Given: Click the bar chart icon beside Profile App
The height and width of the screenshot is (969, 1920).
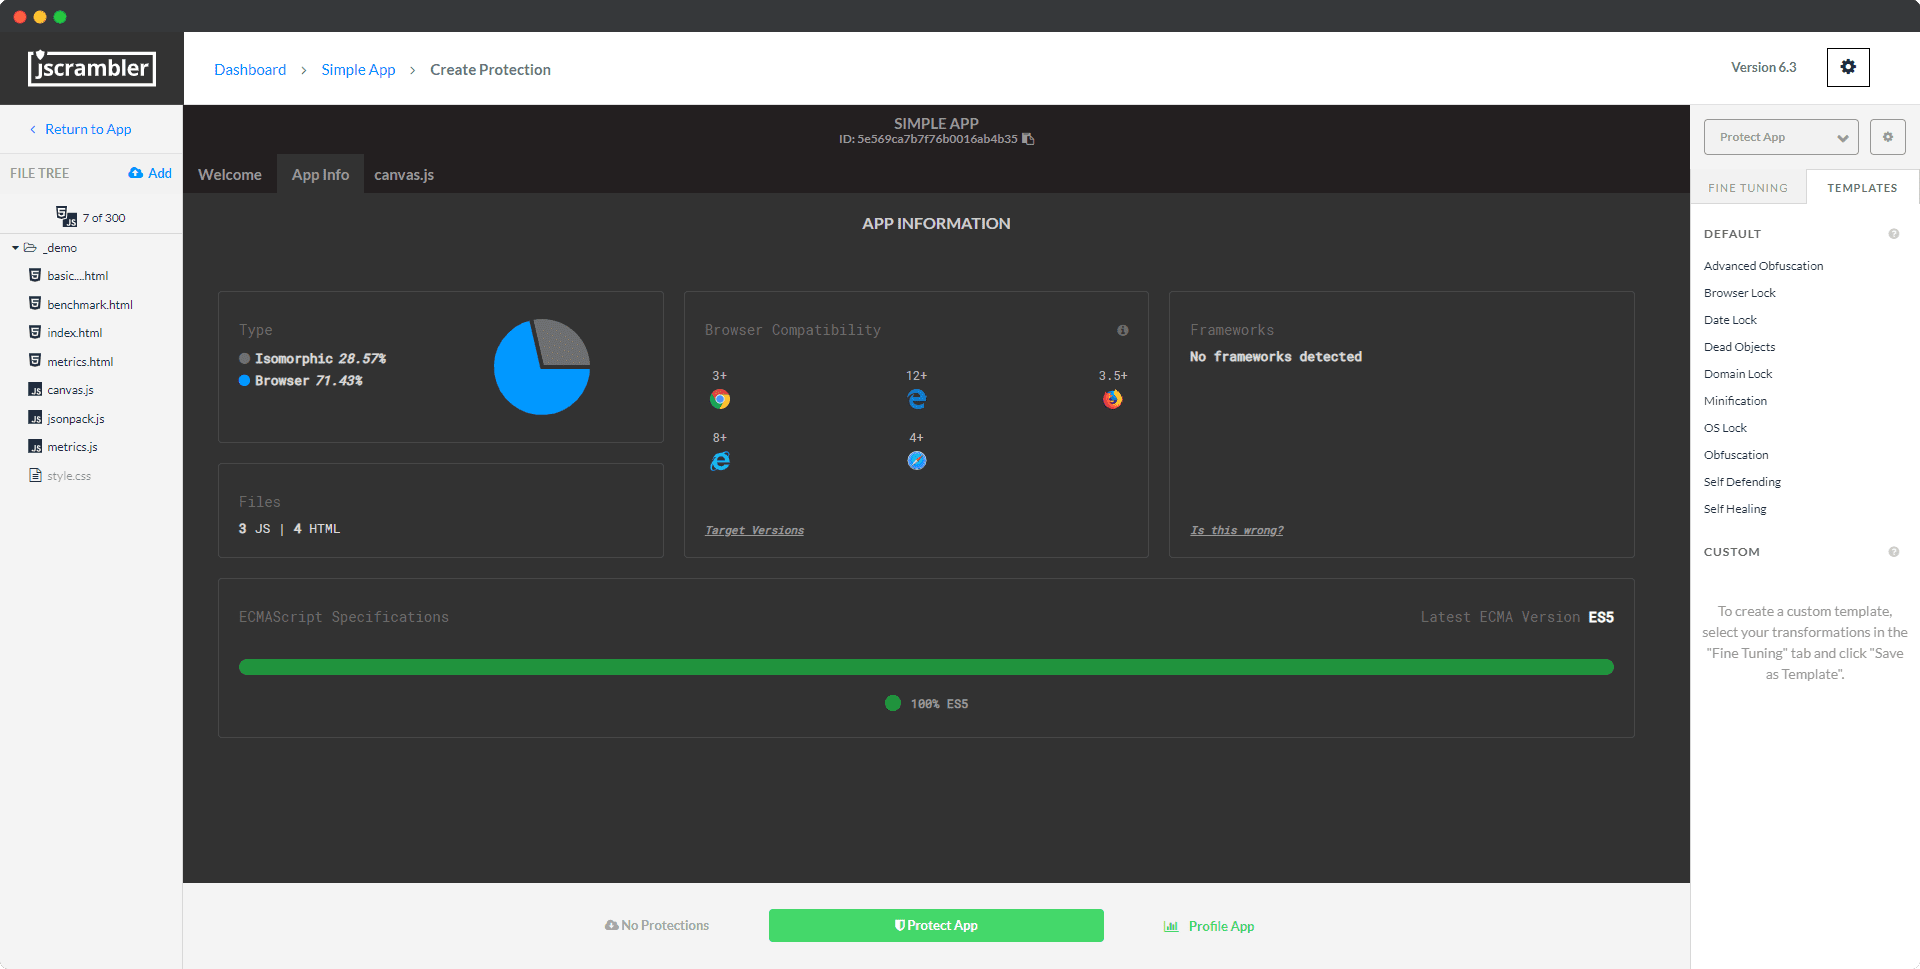Looking at the screenshot, I should [1171, 926].
